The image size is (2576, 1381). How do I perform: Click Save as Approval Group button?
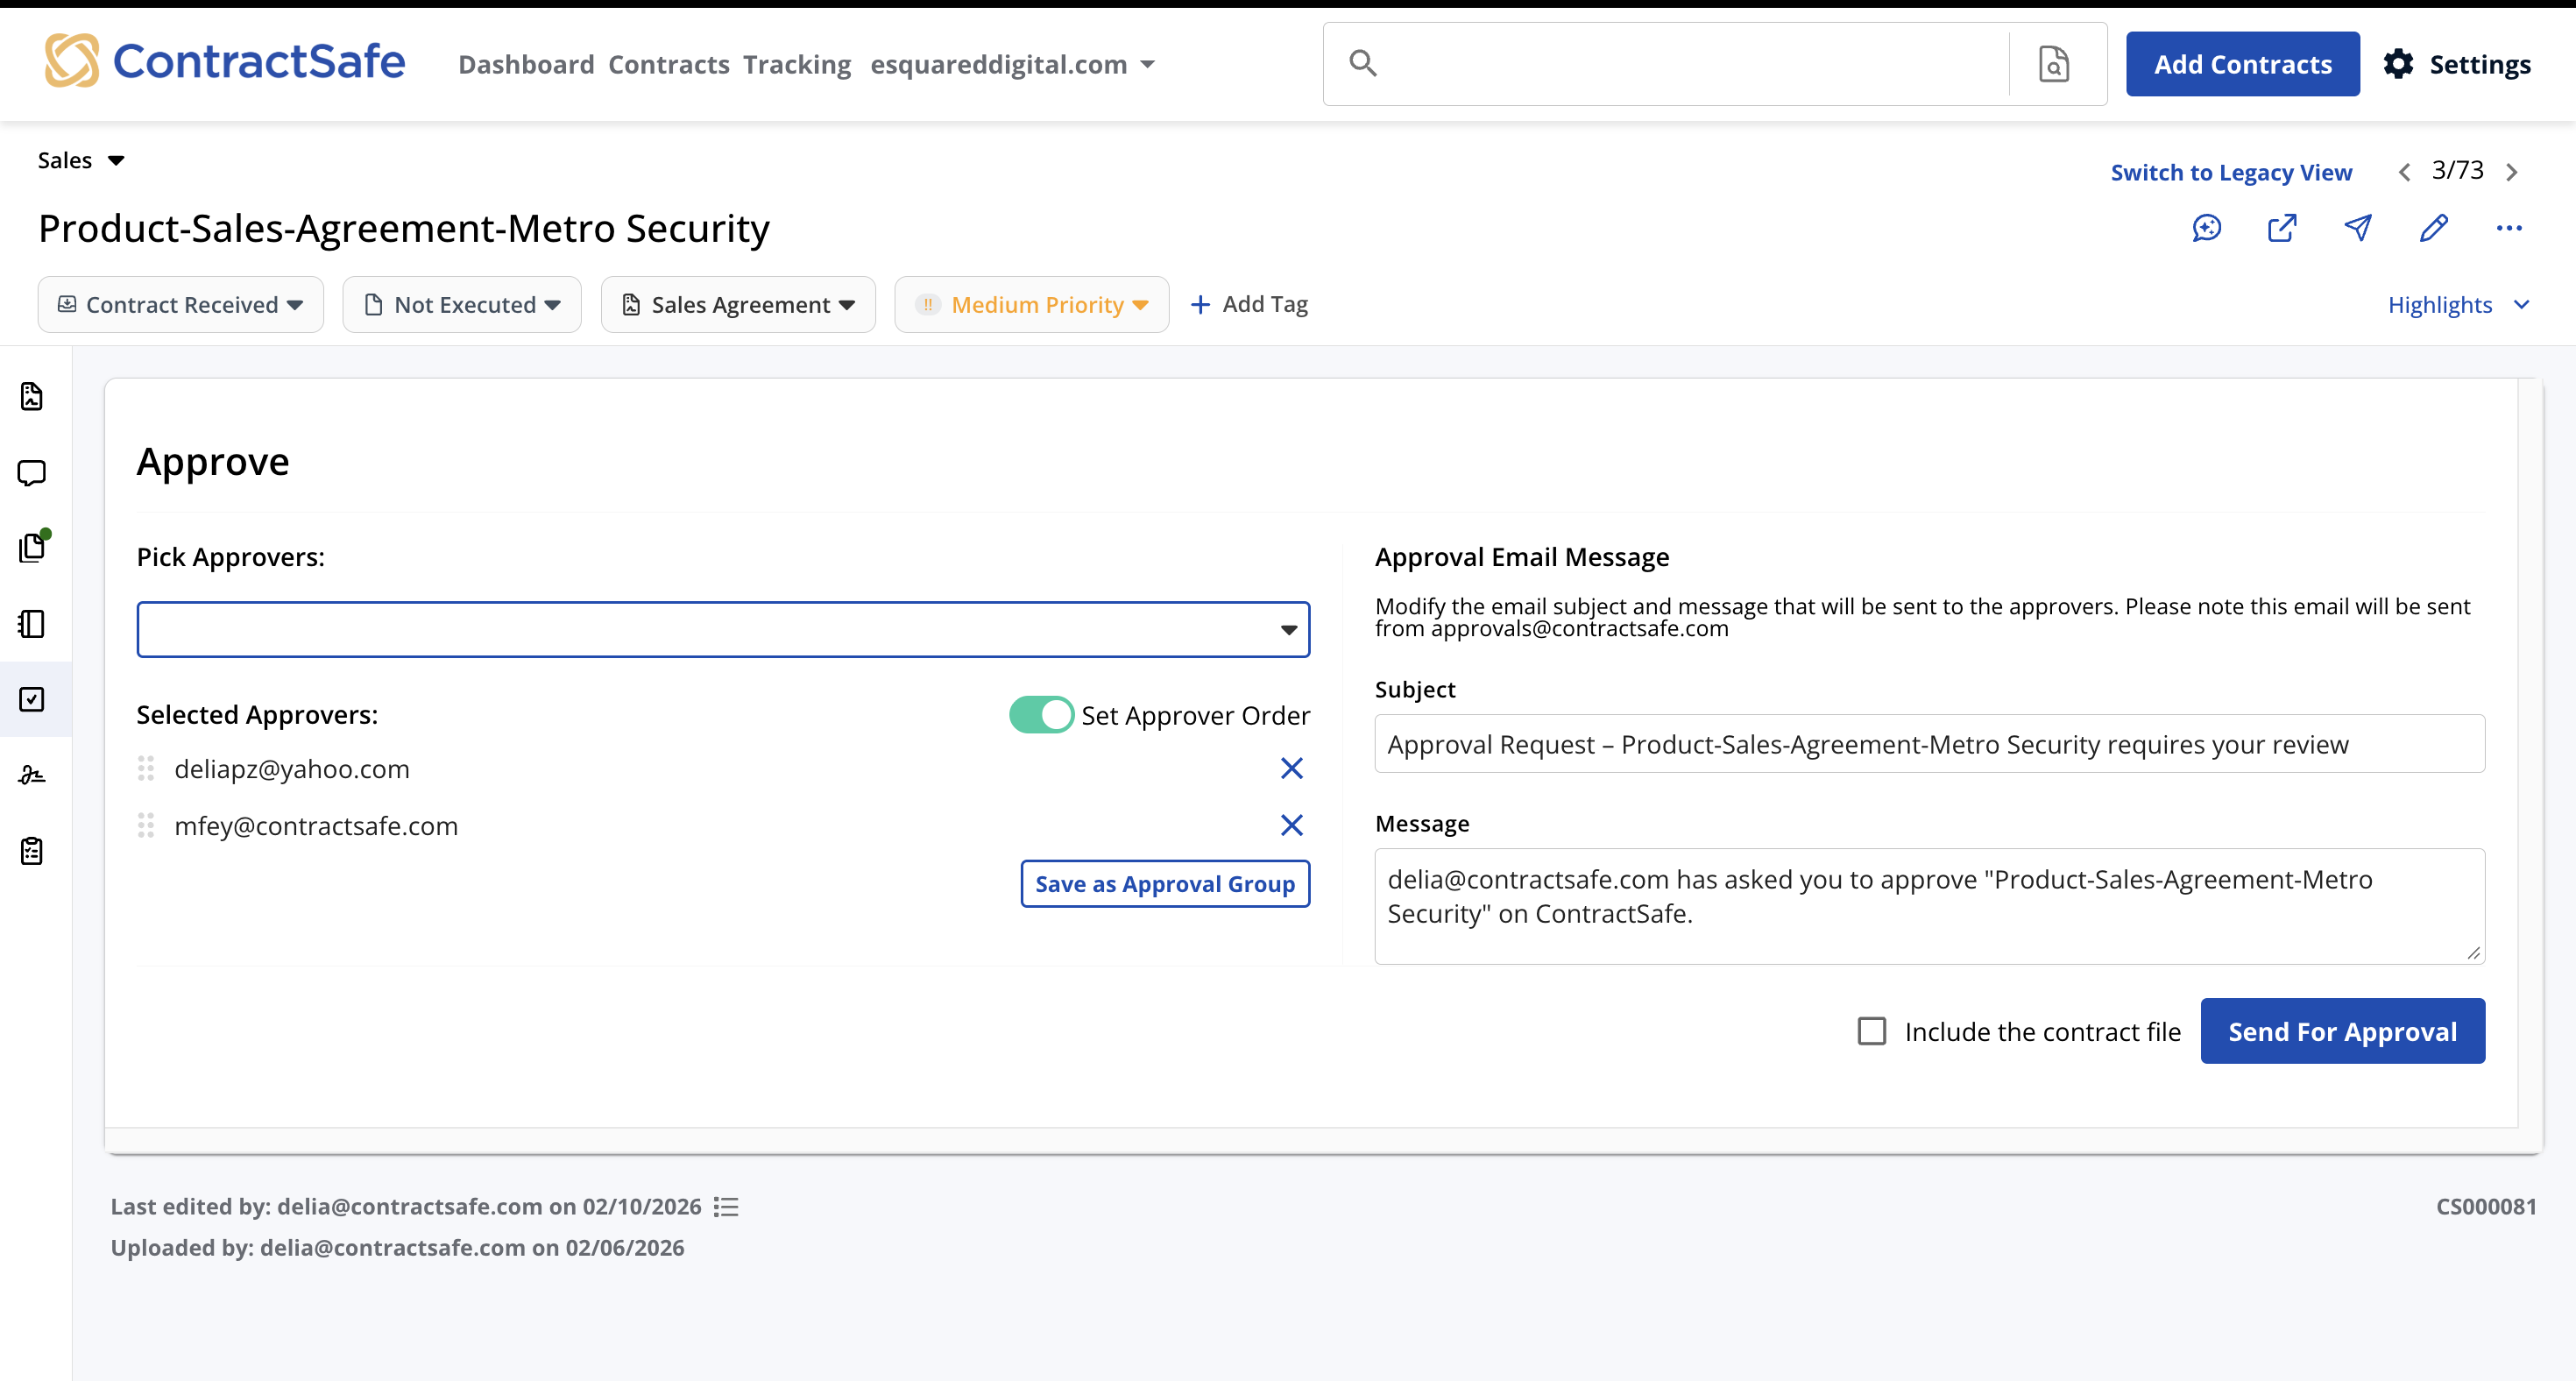1165,884
